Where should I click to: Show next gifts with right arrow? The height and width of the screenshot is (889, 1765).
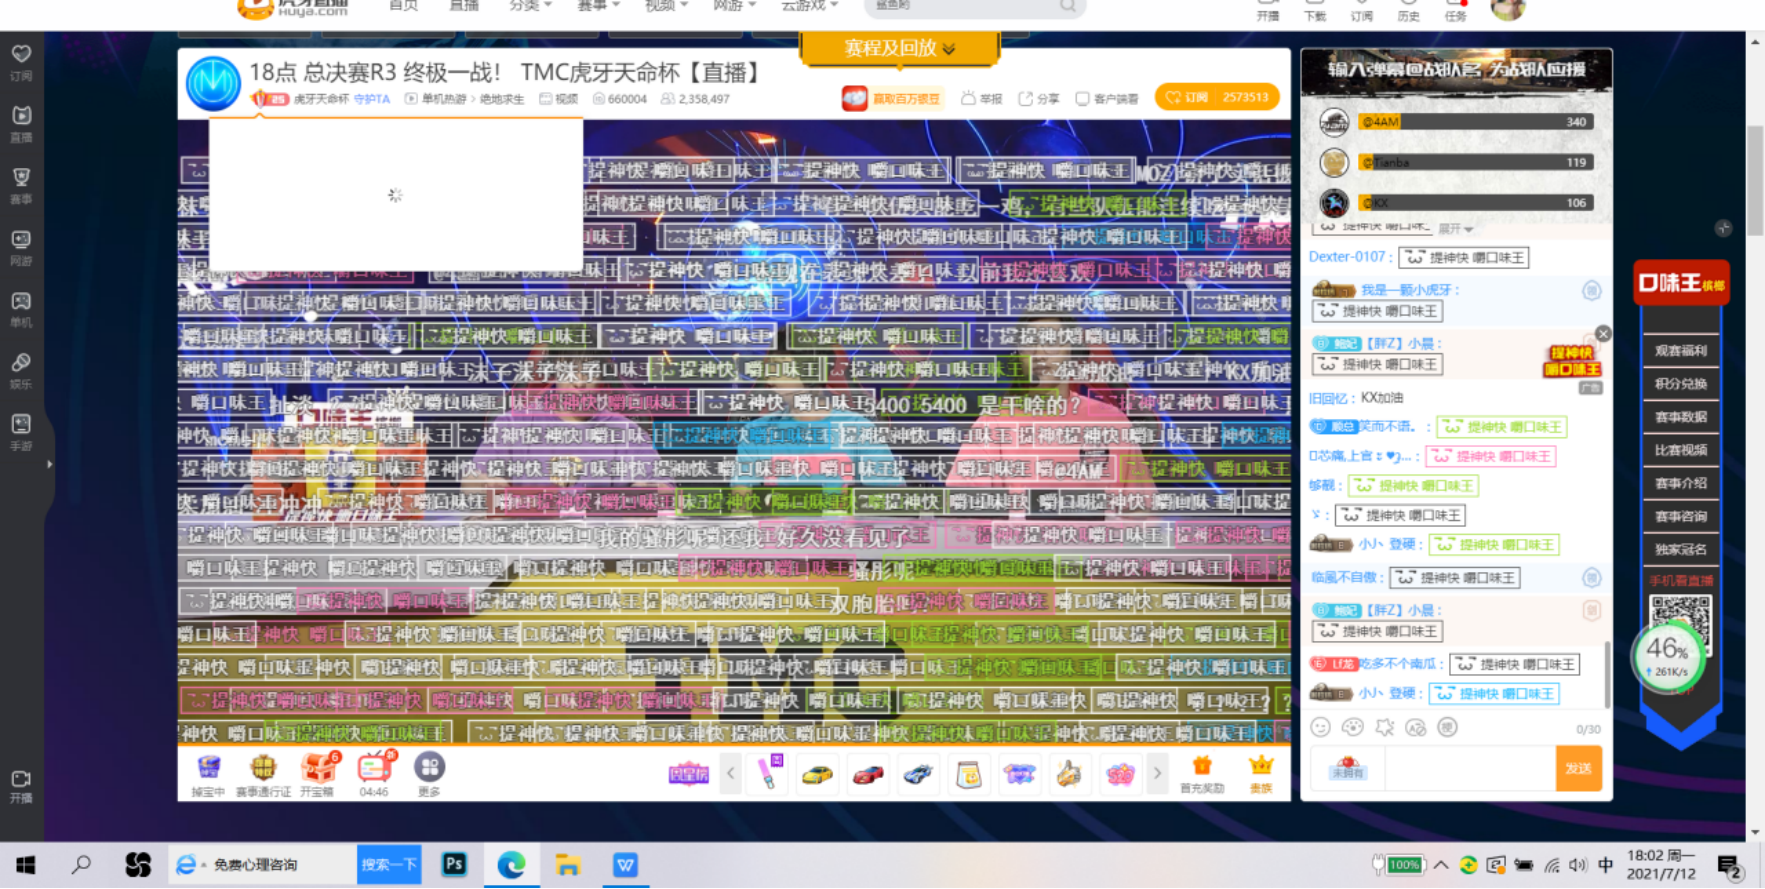click(x=1157, y=773)
